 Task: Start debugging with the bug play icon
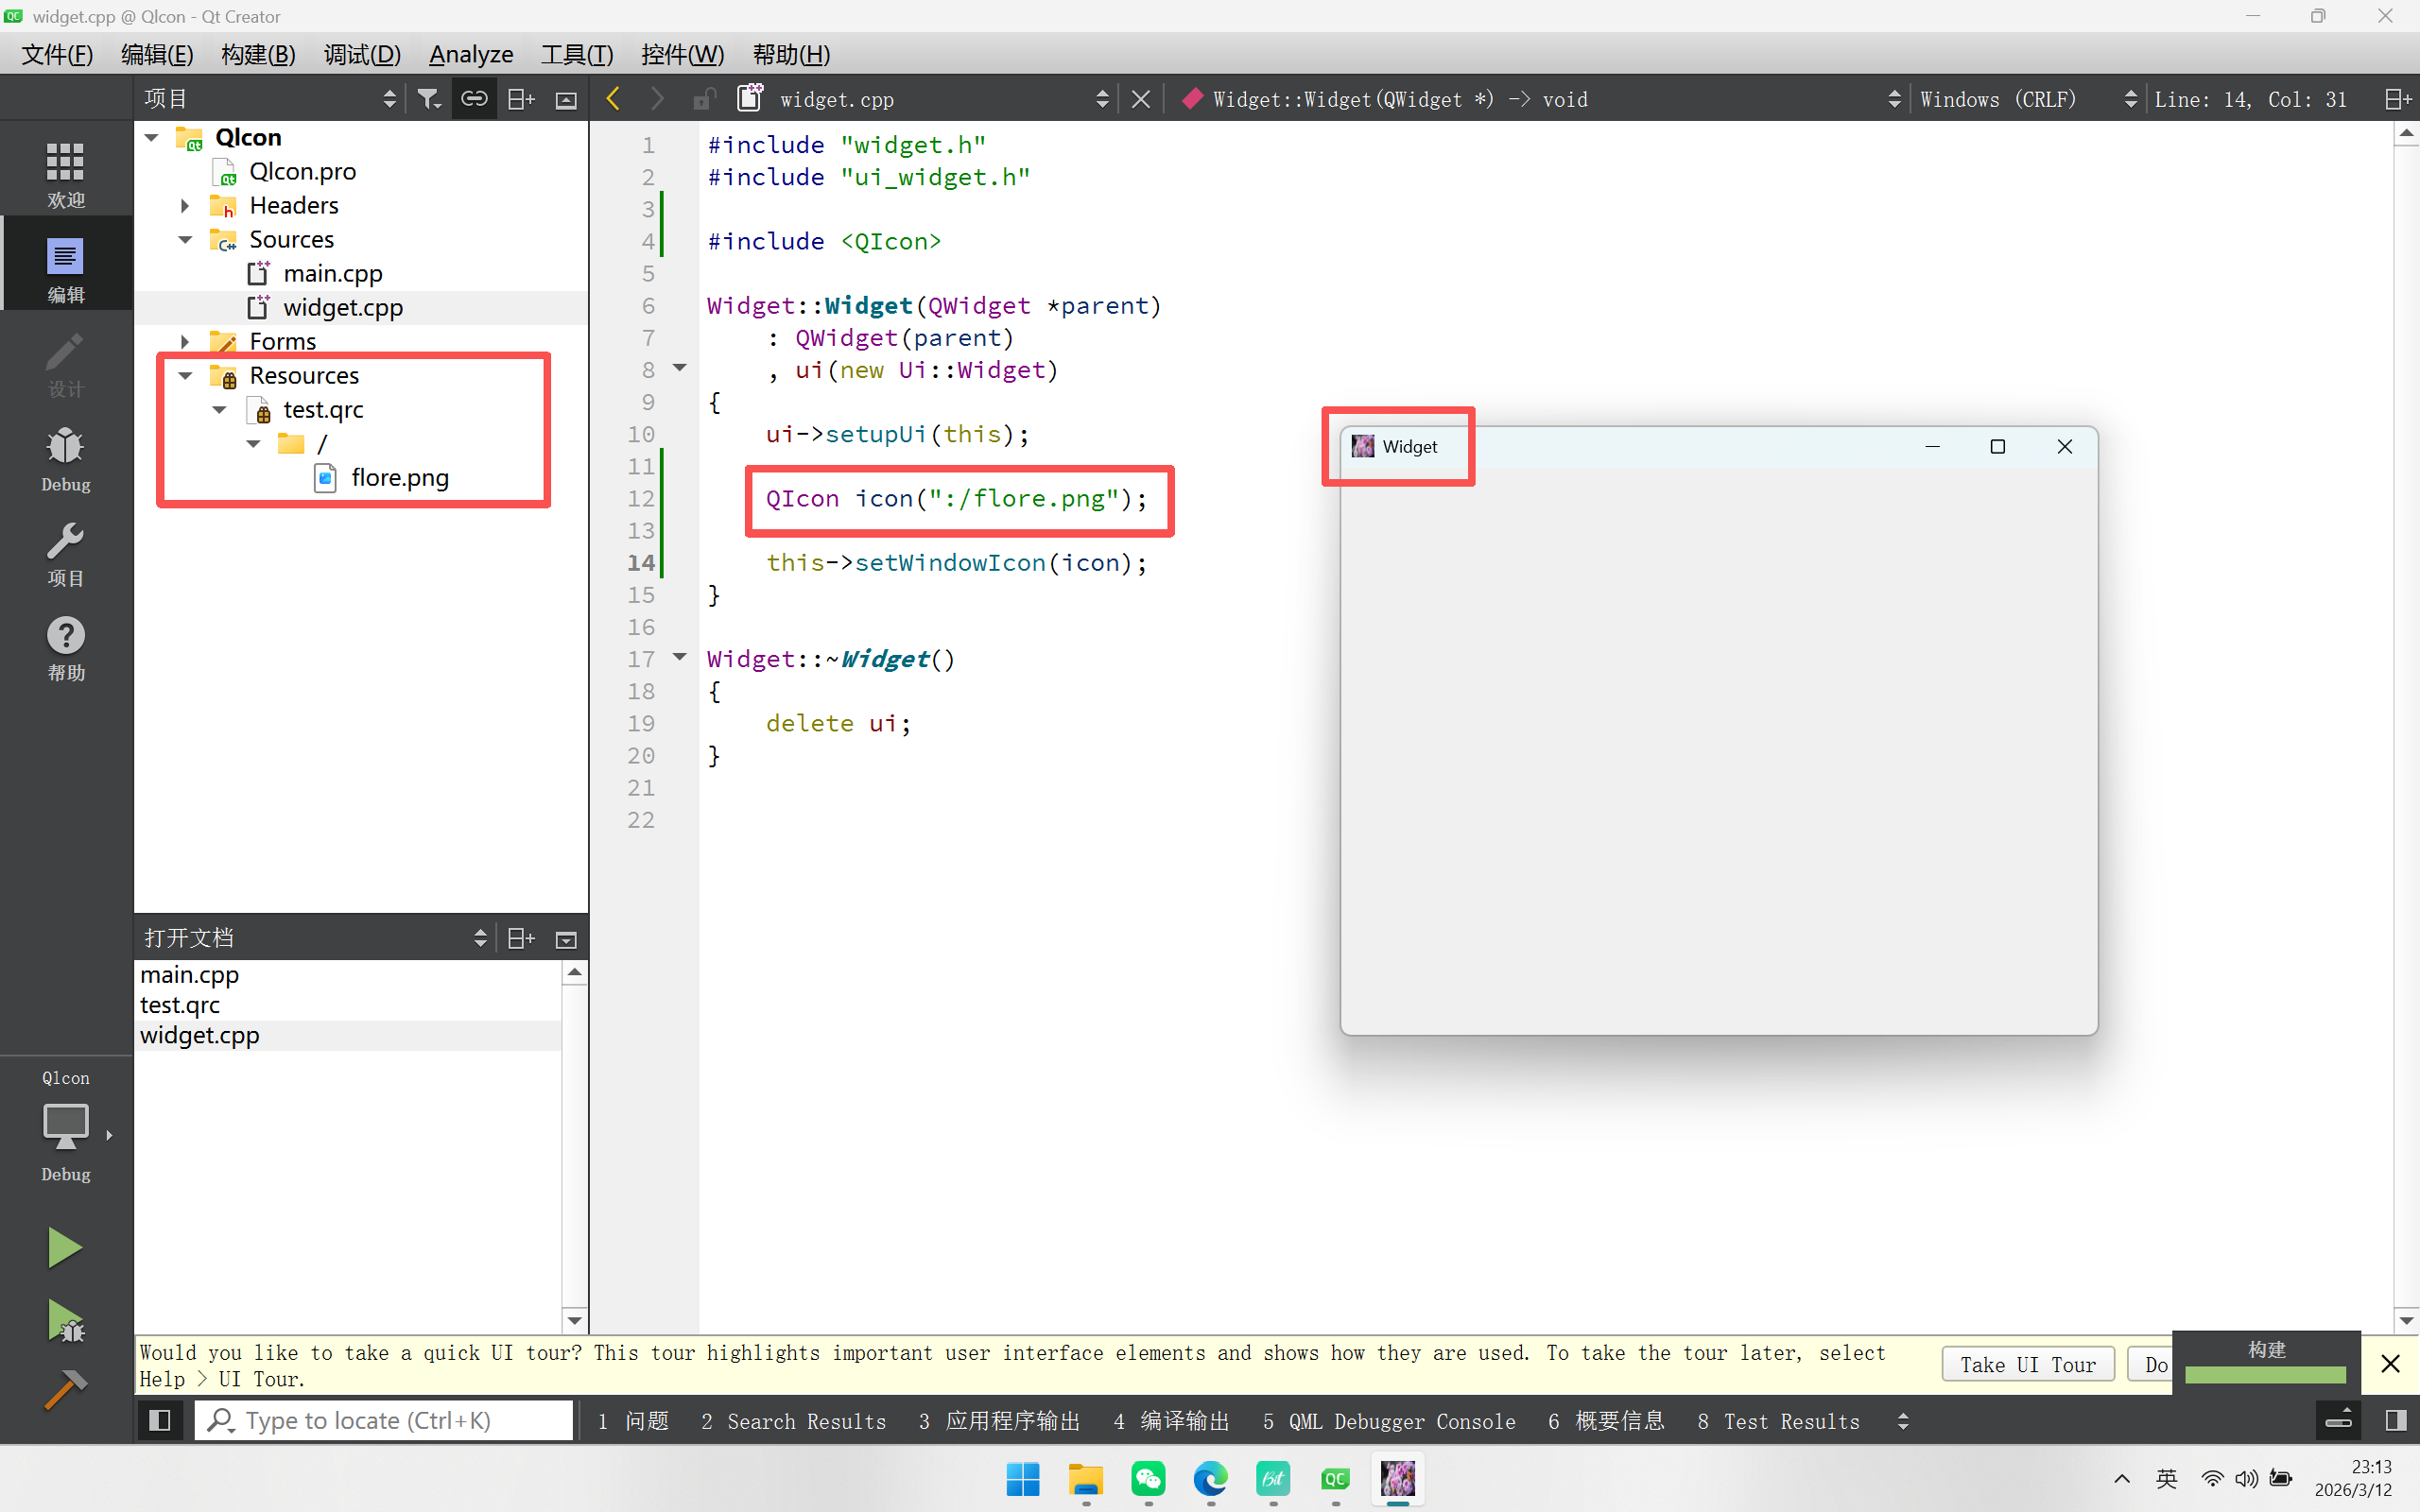click(x=65, y=1321)
